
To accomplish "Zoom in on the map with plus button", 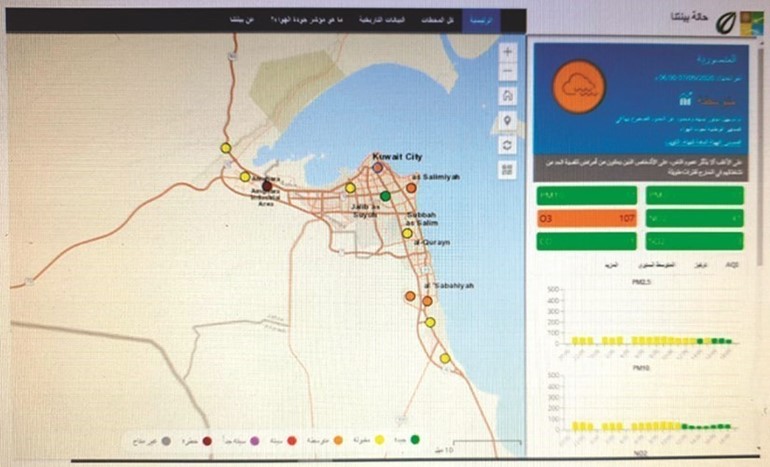I will tap(508, 52).
